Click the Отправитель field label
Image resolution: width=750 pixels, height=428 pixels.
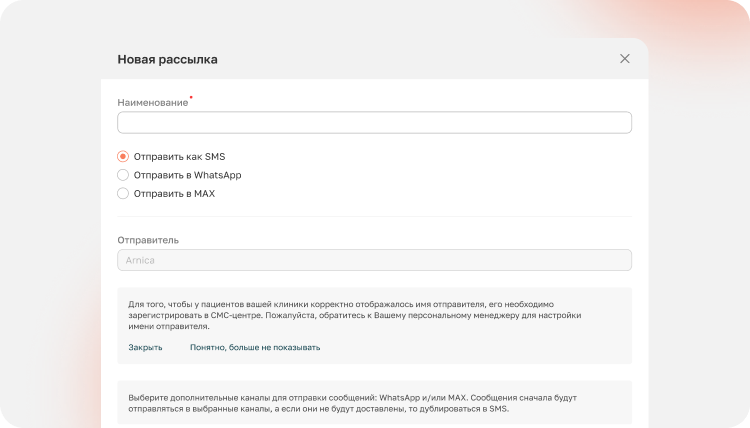pyautogui.click(x=148, y=240)
